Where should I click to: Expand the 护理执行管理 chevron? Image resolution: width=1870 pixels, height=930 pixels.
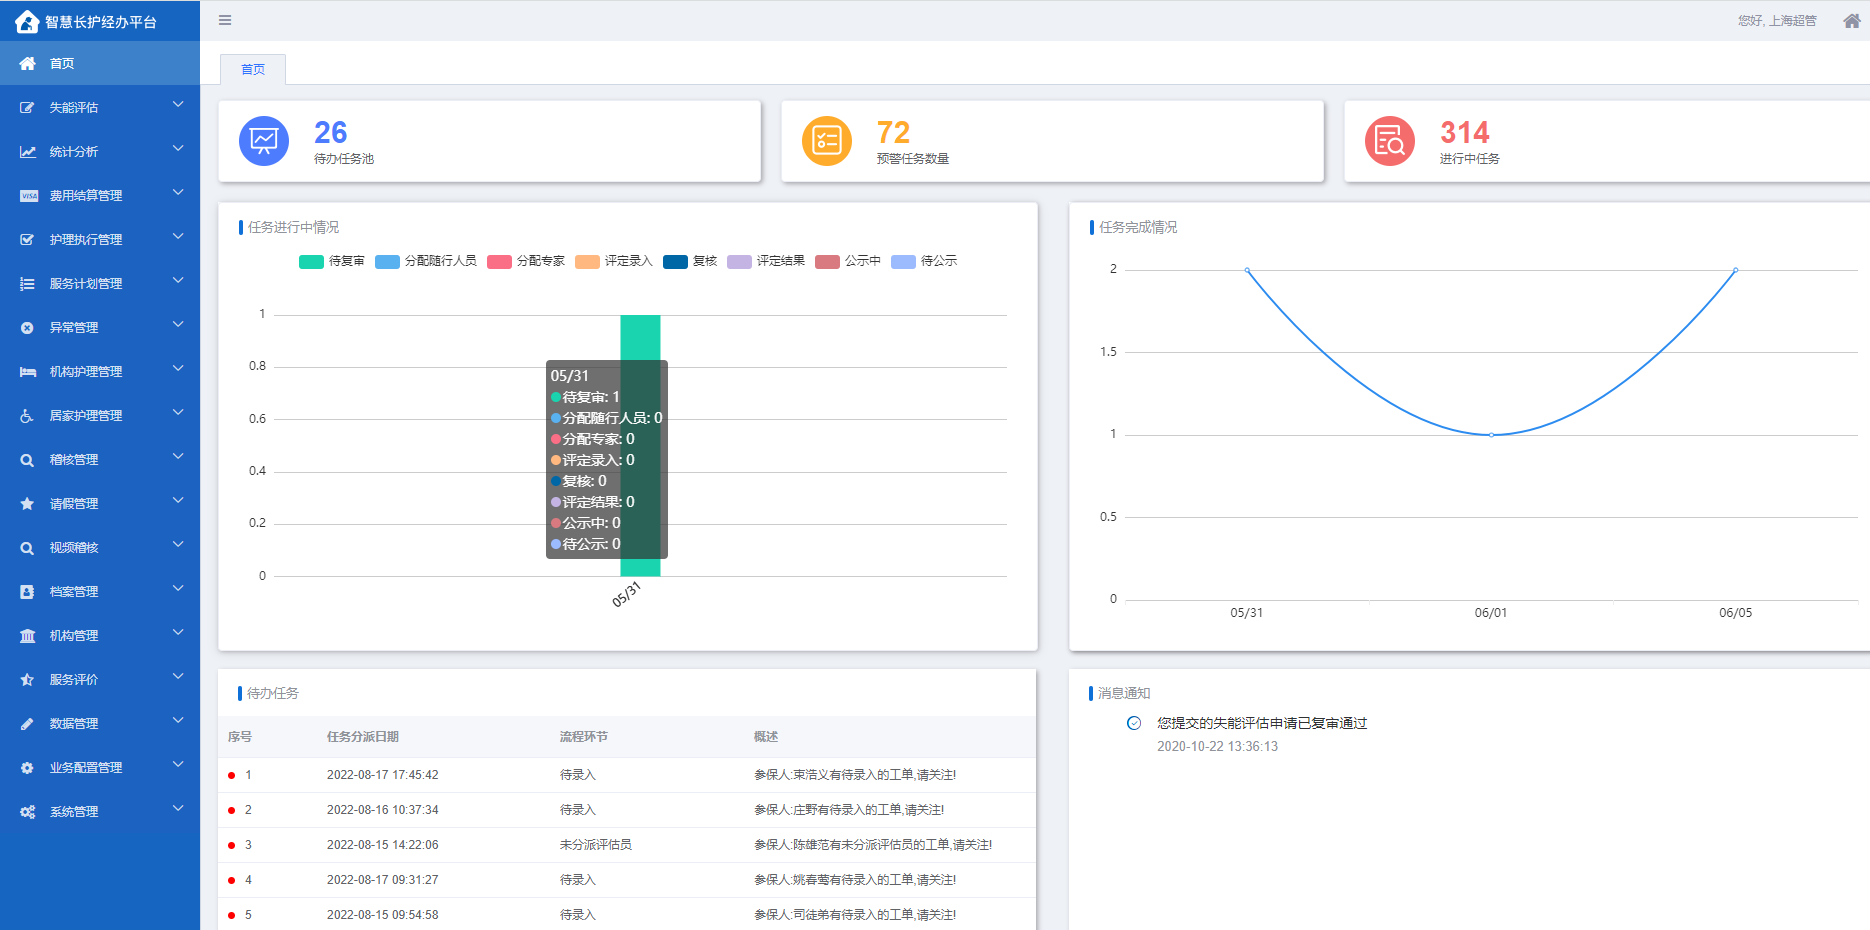tap(178, 236)
